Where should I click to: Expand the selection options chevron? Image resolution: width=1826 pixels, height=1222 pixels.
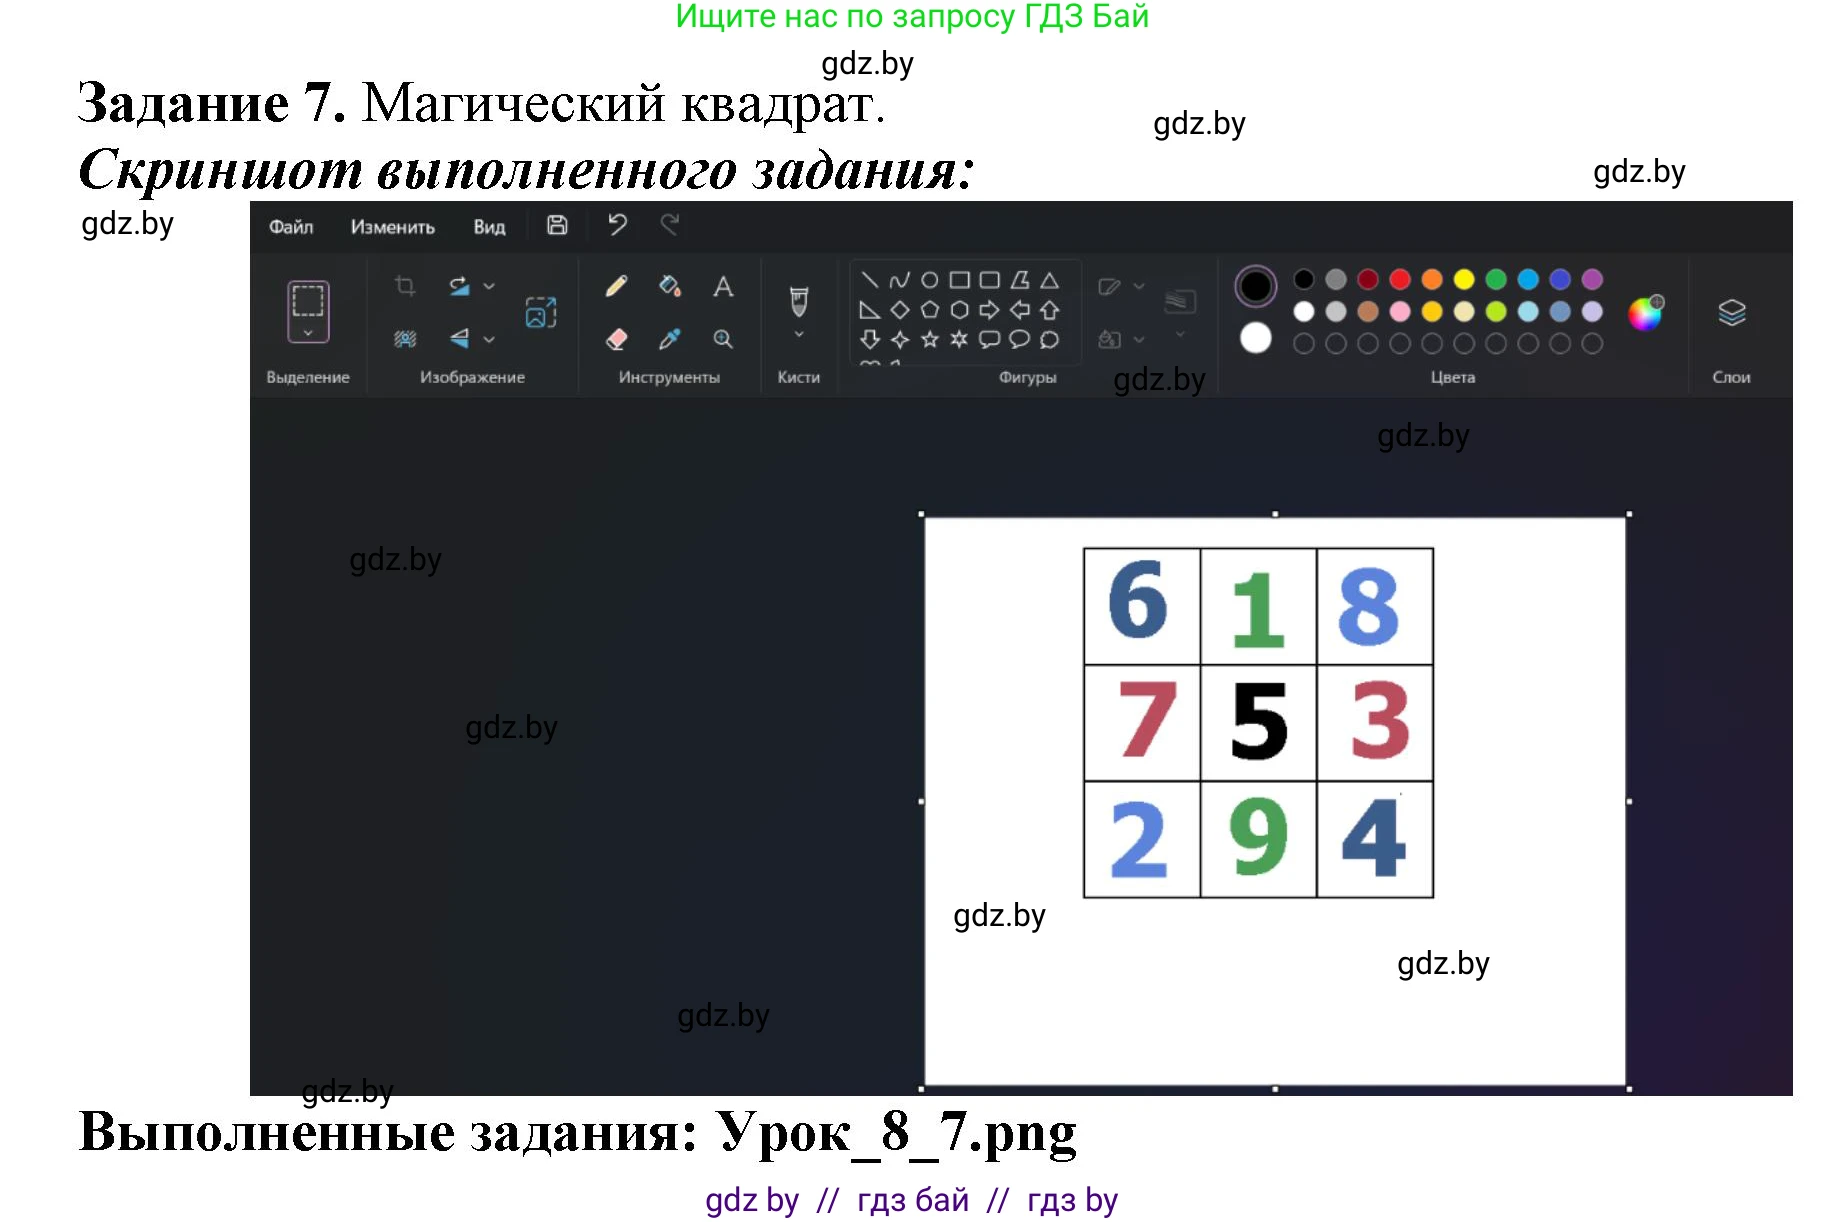pos(308,333)
